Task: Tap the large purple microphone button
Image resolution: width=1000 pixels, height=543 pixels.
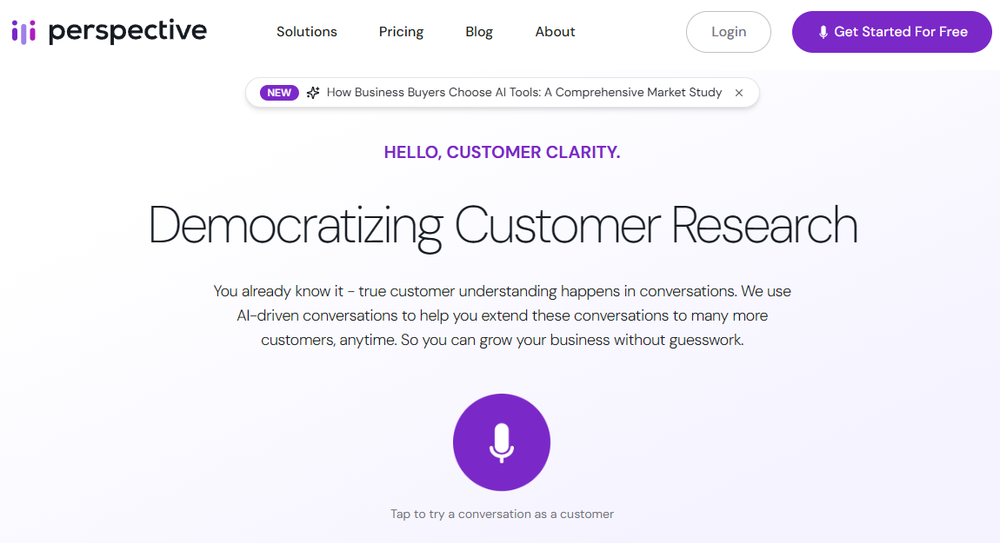Action: click(x=501, y=442)
